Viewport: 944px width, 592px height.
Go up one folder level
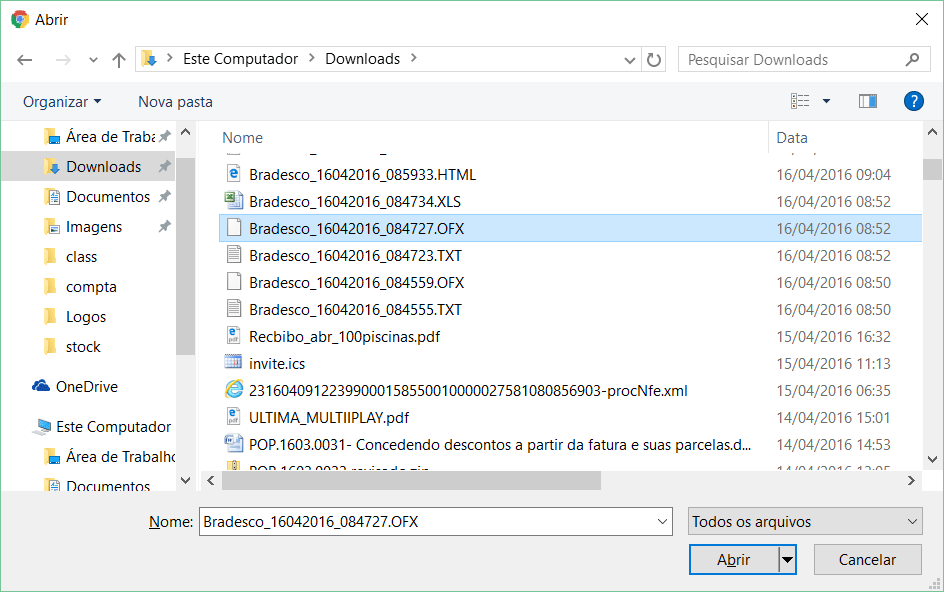point(119,60)
